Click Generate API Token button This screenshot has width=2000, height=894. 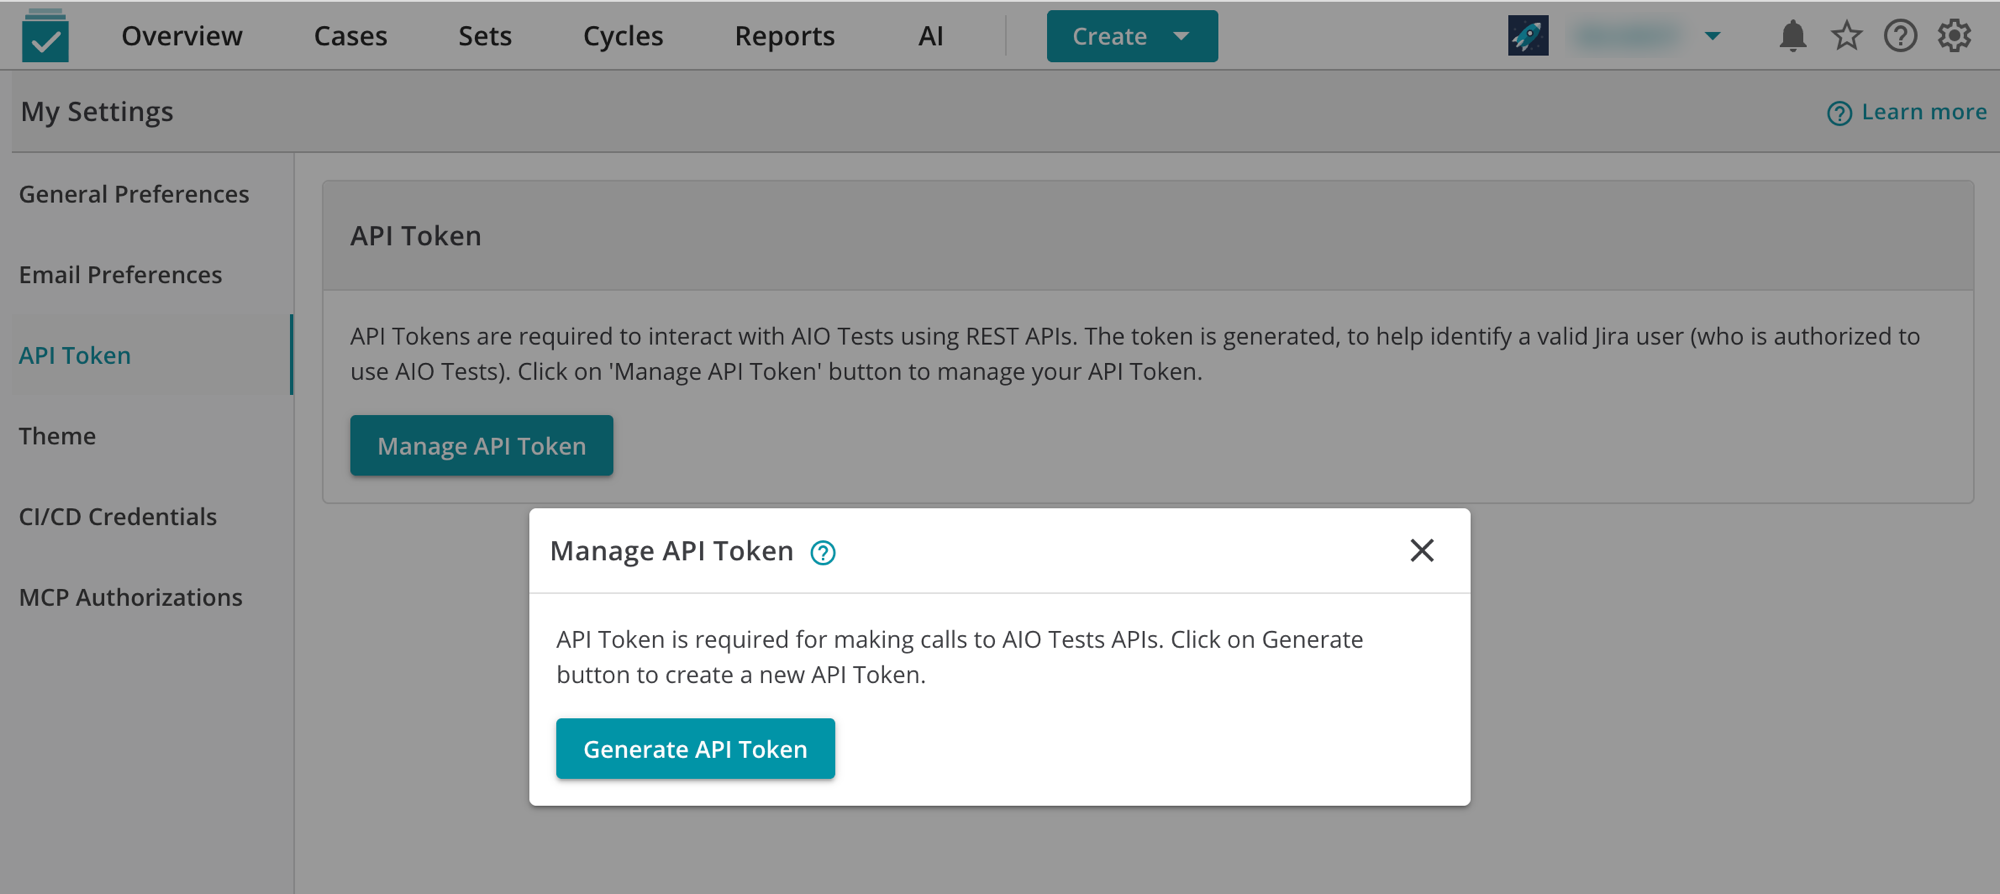695,749
